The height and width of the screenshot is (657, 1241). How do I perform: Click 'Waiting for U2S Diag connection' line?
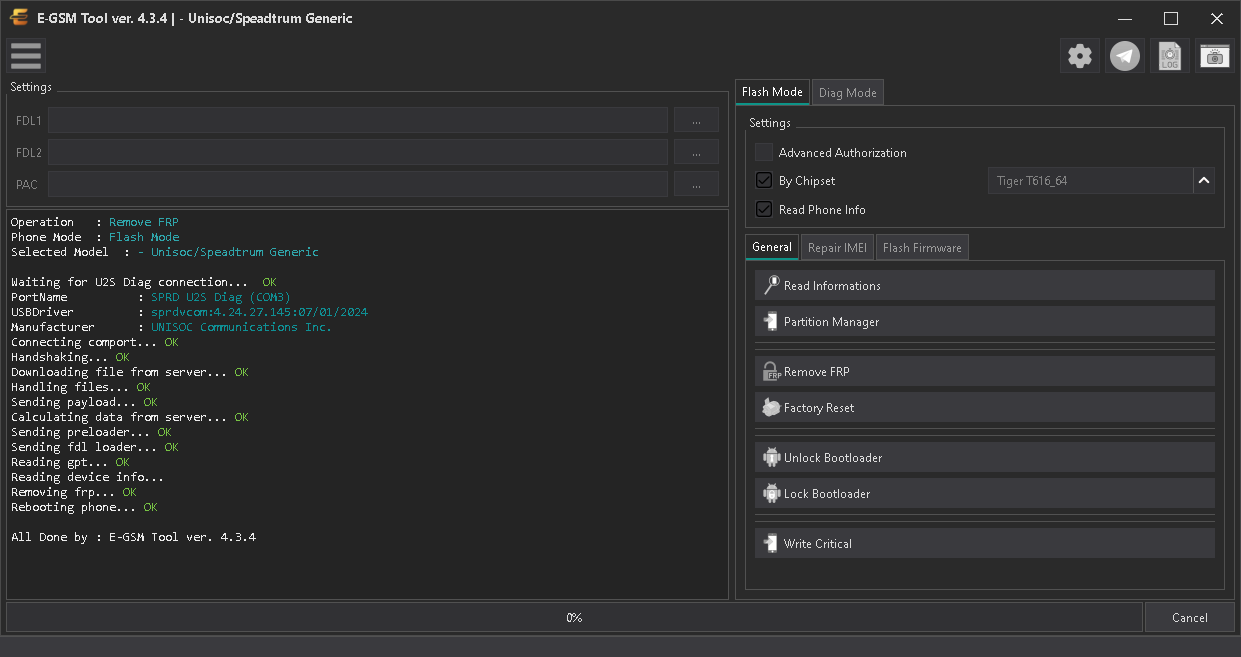click(143, 282)
